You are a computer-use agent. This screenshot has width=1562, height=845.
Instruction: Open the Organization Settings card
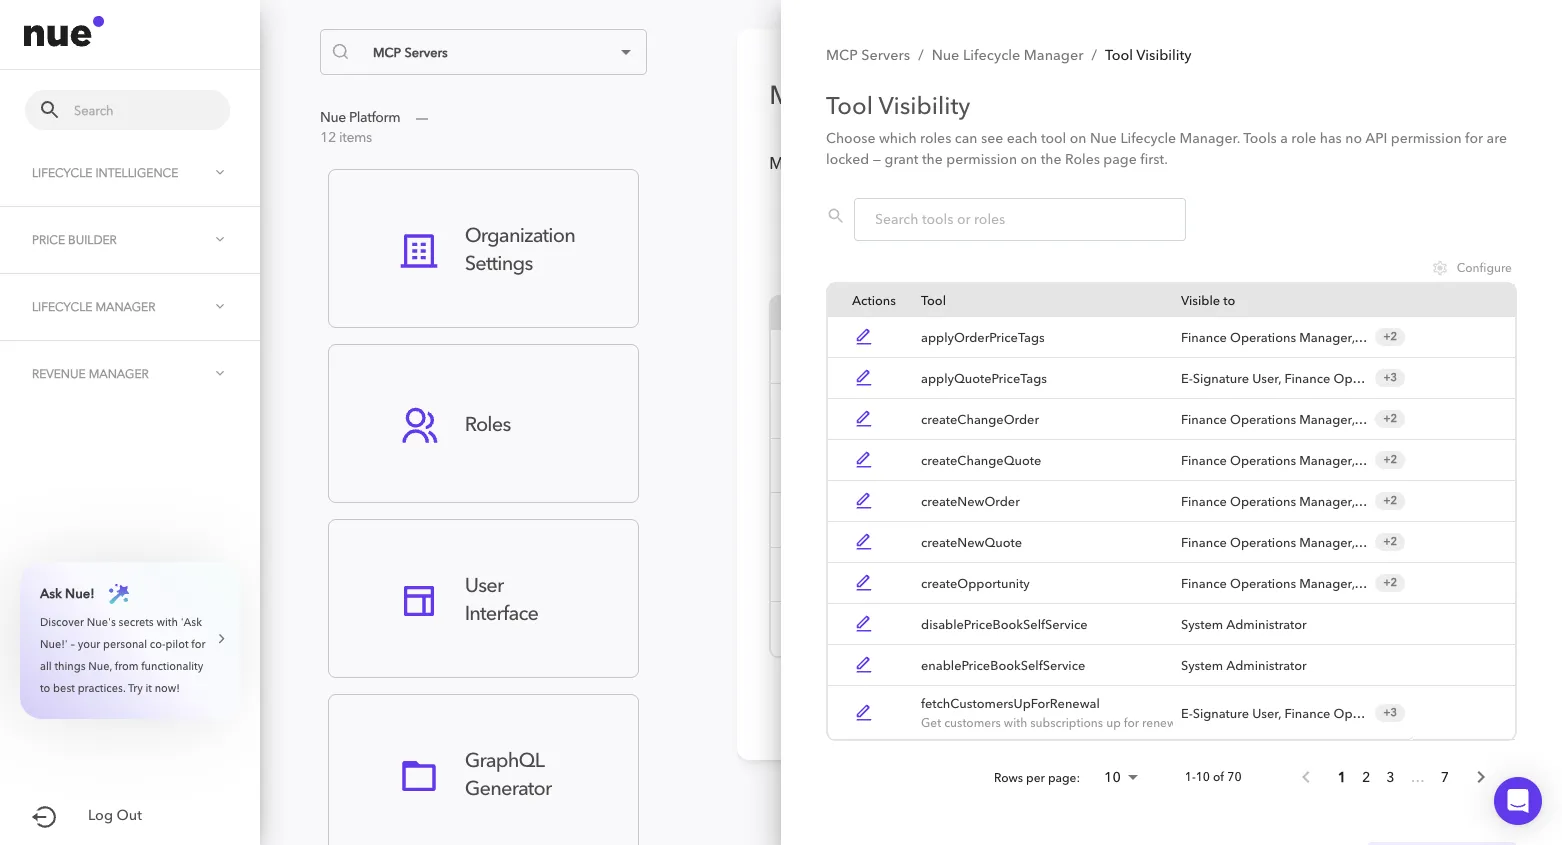click(483, 248)
